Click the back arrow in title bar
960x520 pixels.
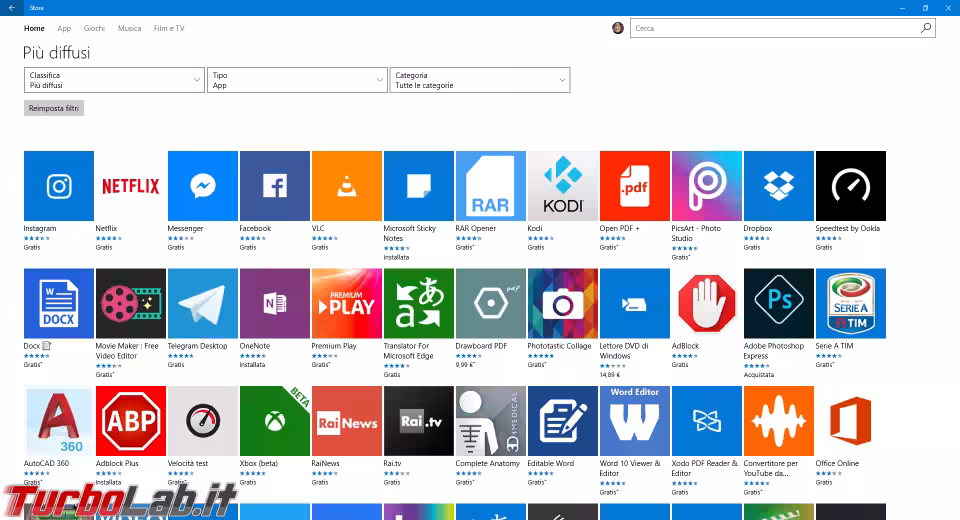[x=11, y=8]
